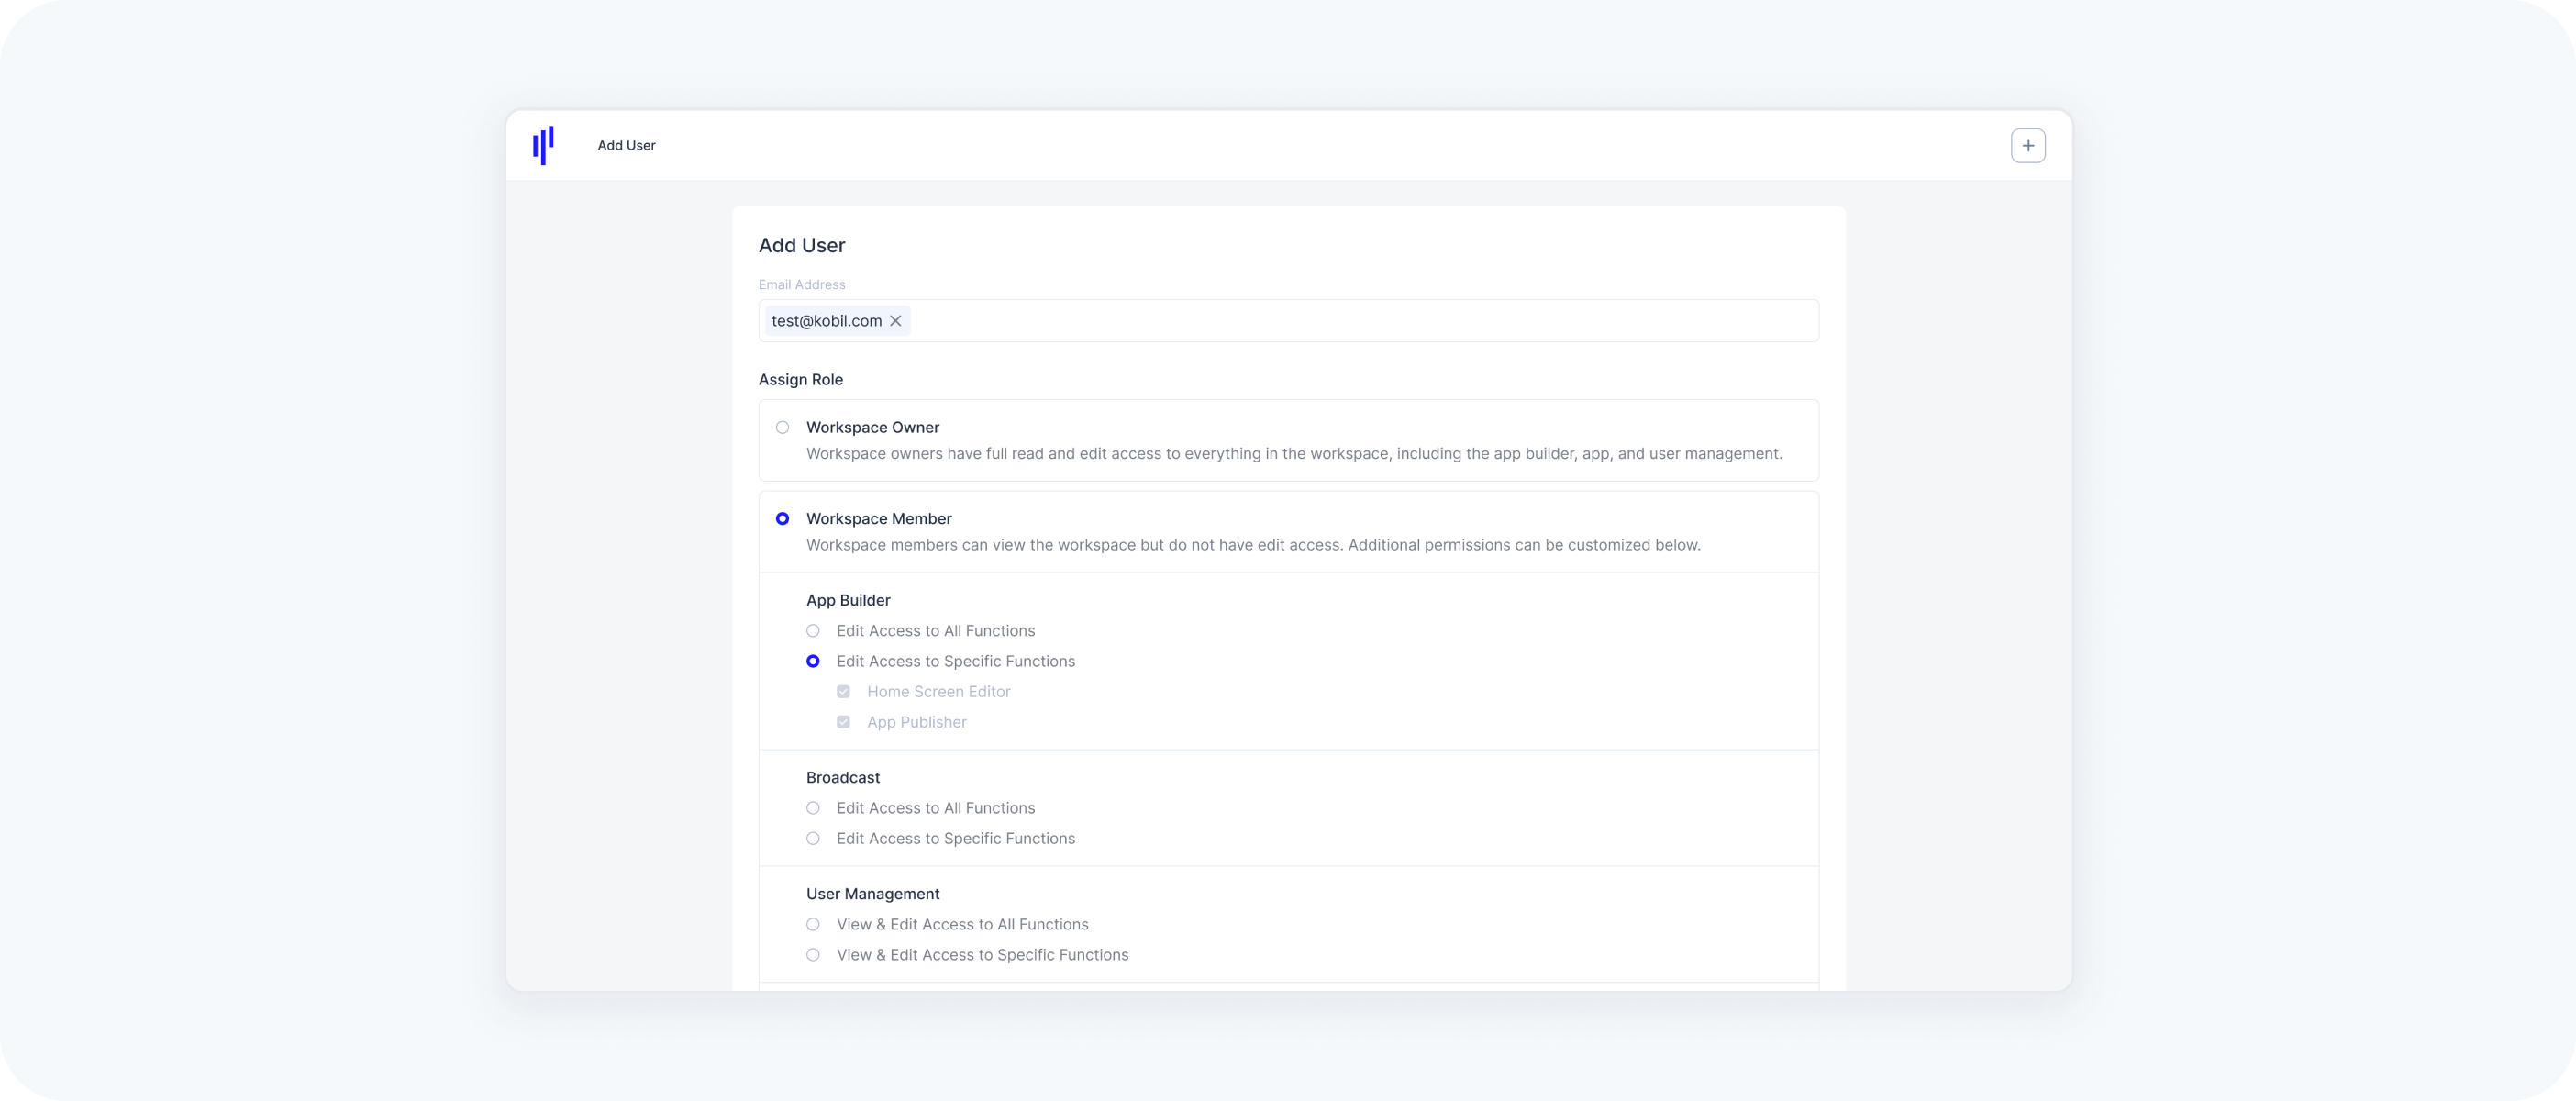Uncheck the App Publisher checkbox

[844, 722]
